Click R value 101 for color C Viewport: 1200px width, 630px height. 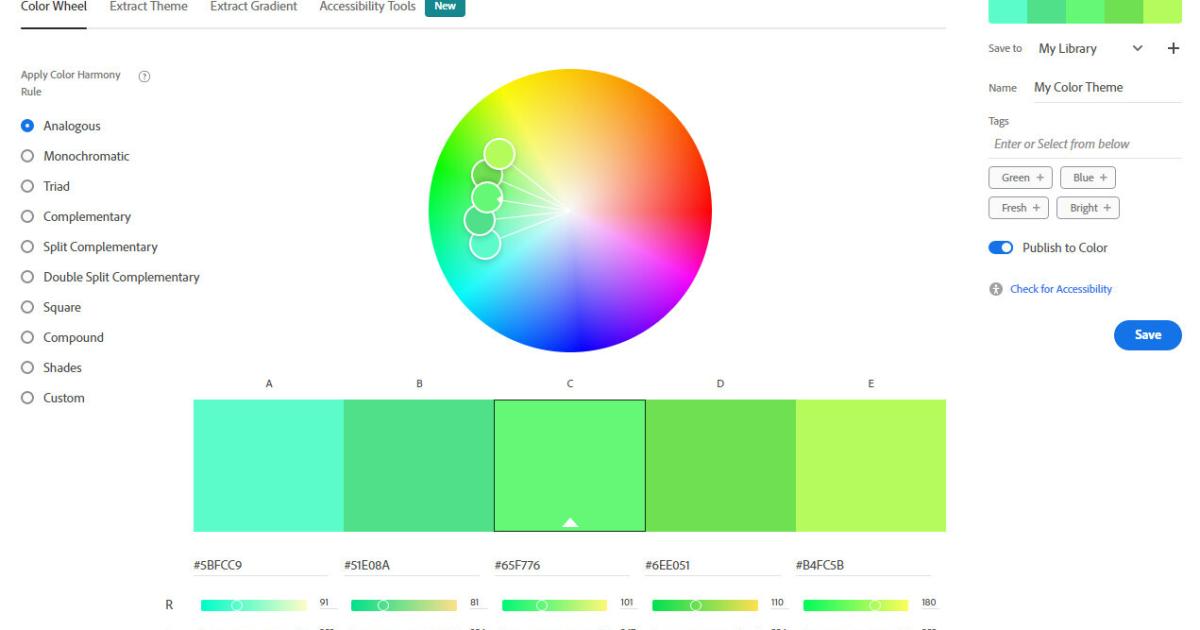pos(627,603)
